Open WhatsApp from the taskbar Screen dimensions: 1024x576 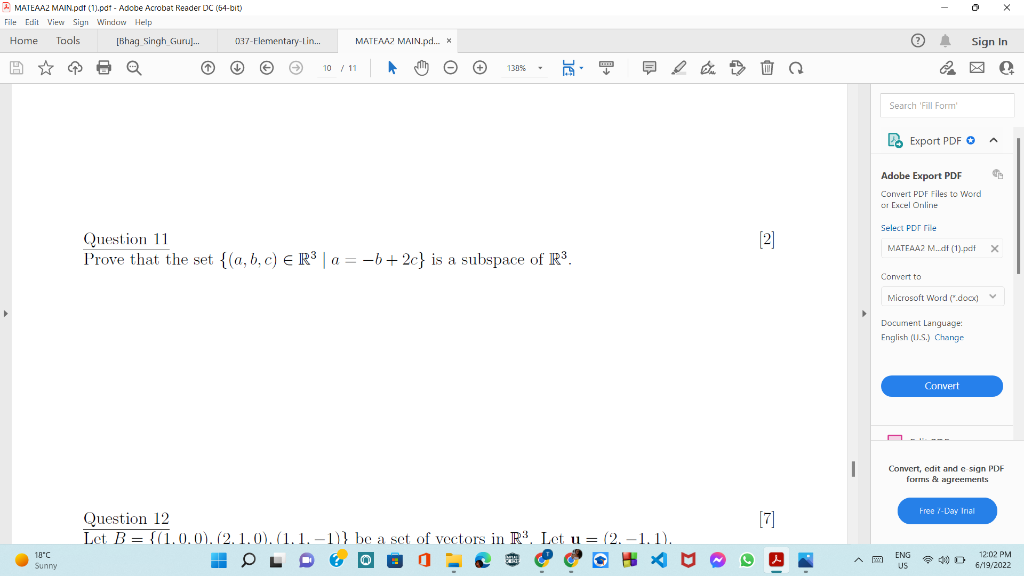(x=746, y=560)
